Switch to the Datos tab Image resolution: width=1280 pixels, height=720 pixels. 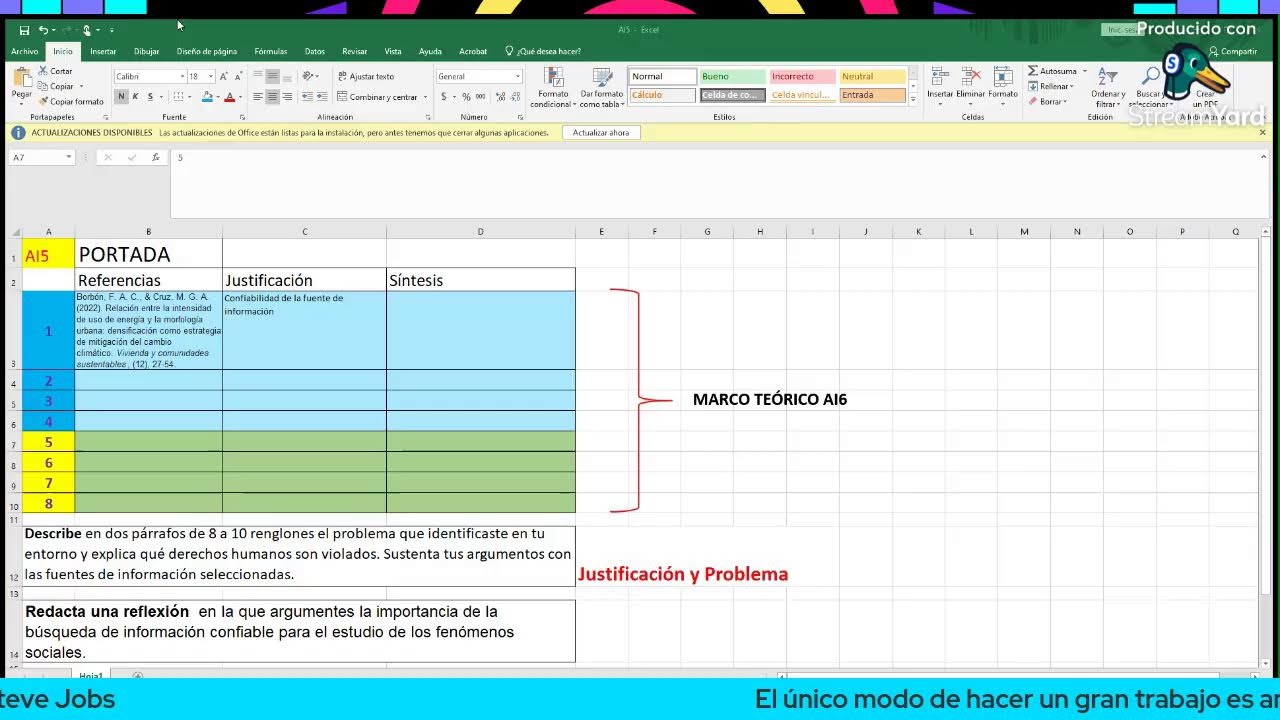(x=315, y=51)
